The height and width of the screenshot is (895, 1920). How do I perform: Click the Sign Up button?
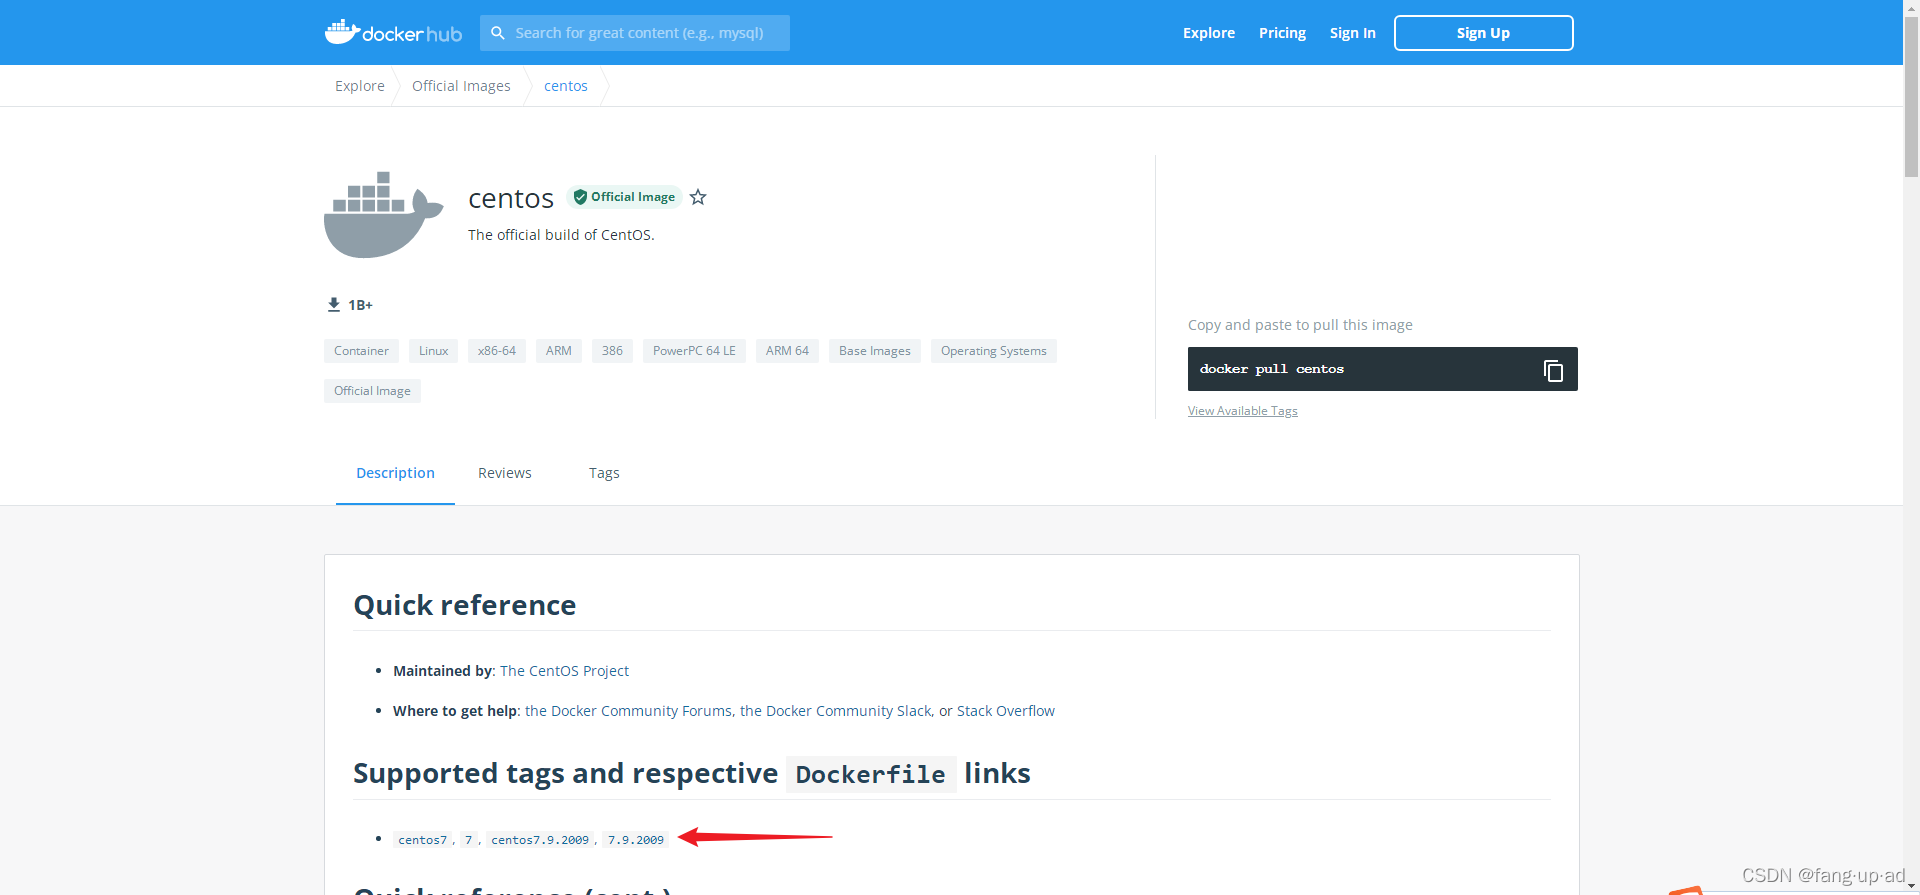pos(1483,33)
